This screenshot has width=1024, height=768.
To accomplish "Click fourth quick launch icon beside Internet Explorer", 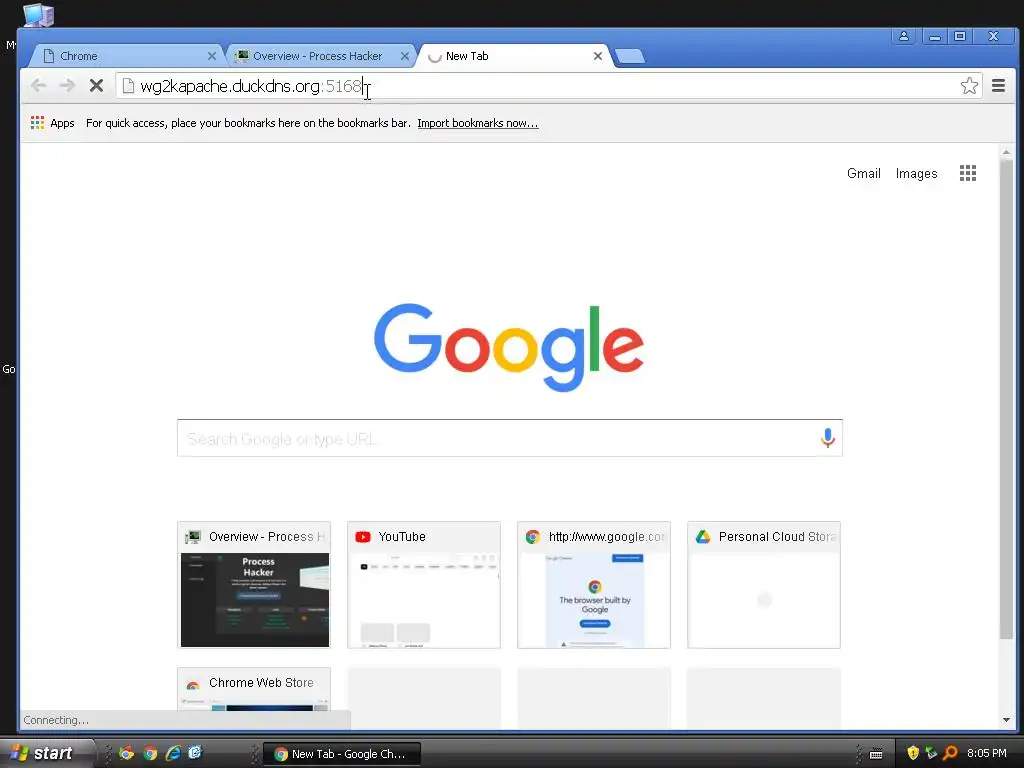I will click(x=195, y=753).
